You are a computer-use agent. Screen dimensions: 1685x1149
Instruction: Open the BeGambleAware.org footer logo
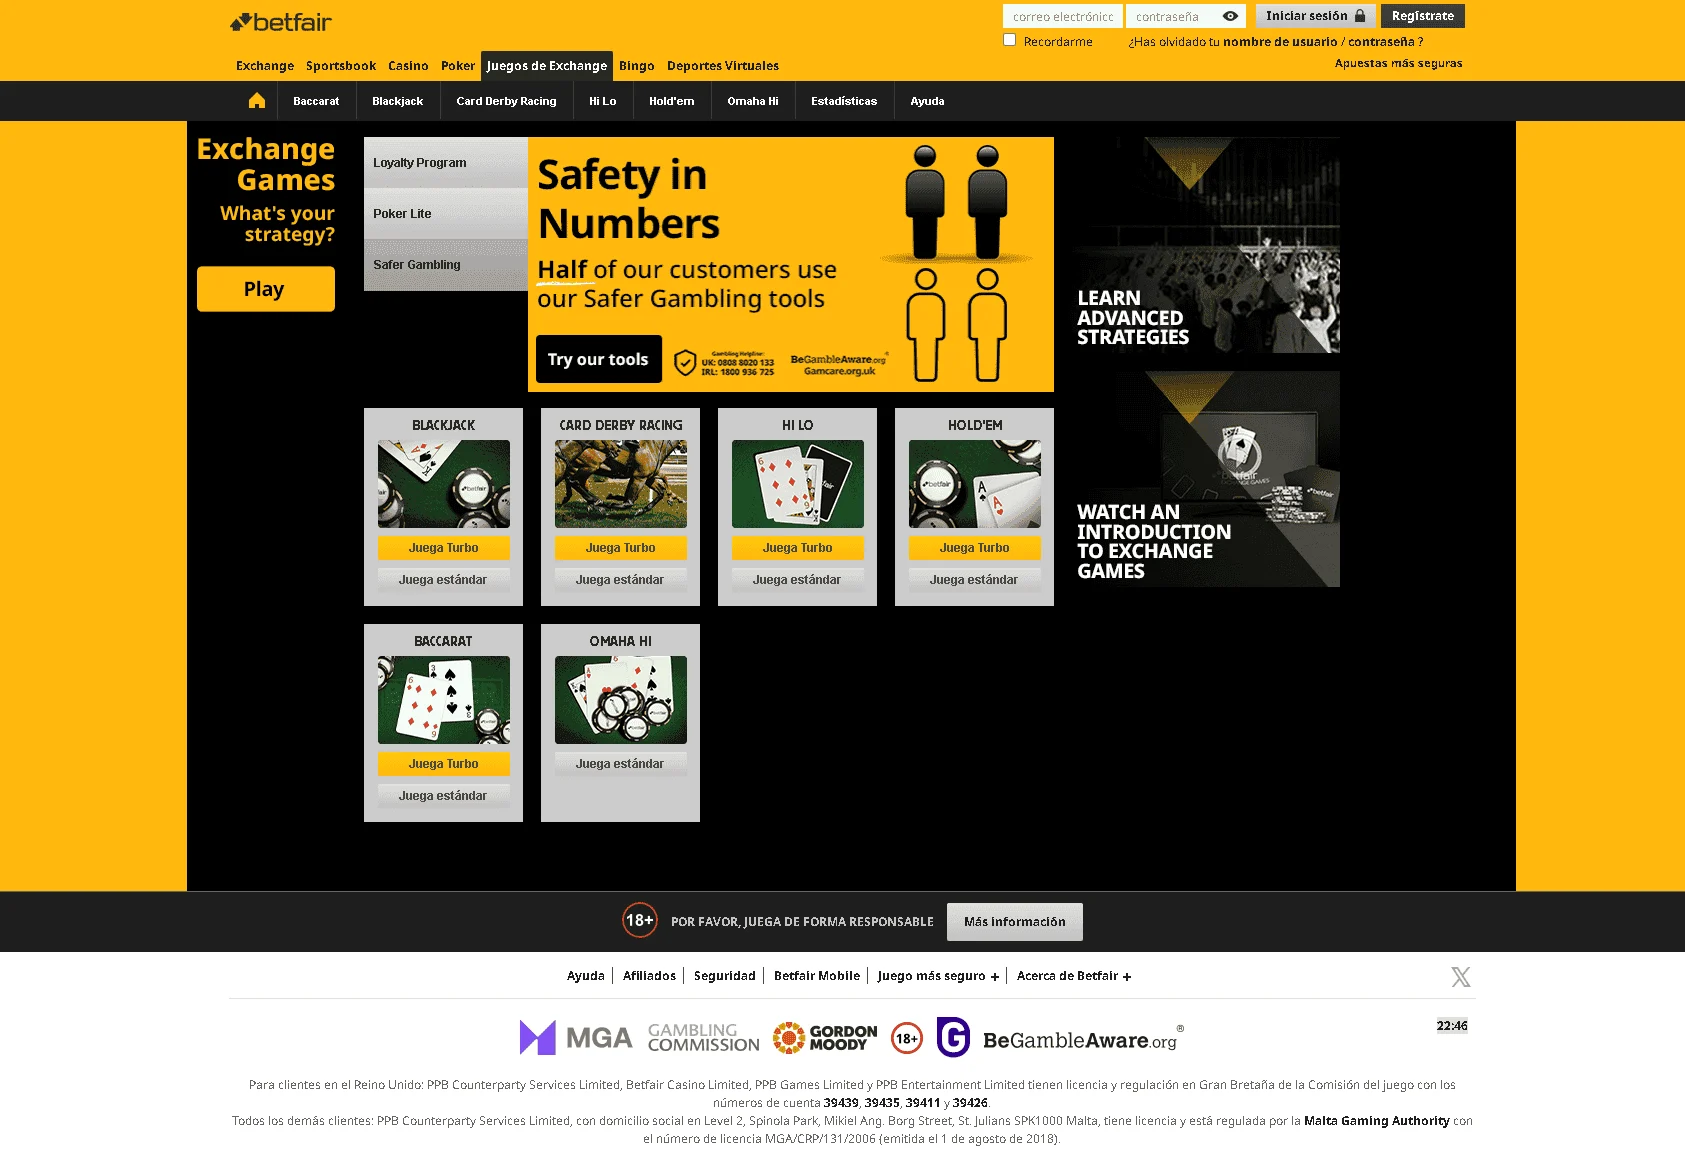click(x=1083, y=1040)
